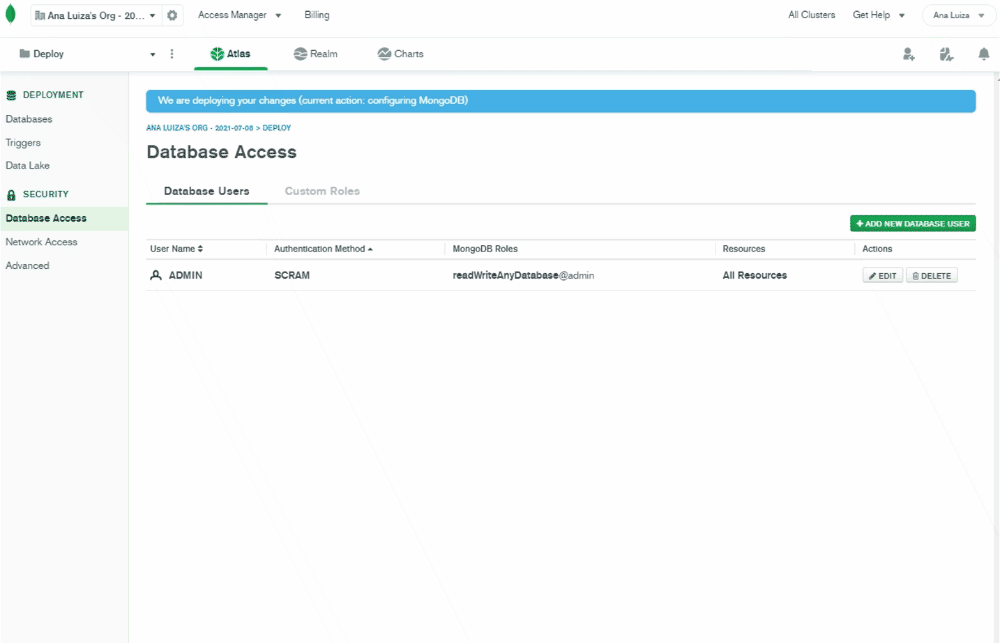This screenshot has height=643, width=1000.
Task: Open Network Access in the sidebar
Action: point(41,242)
